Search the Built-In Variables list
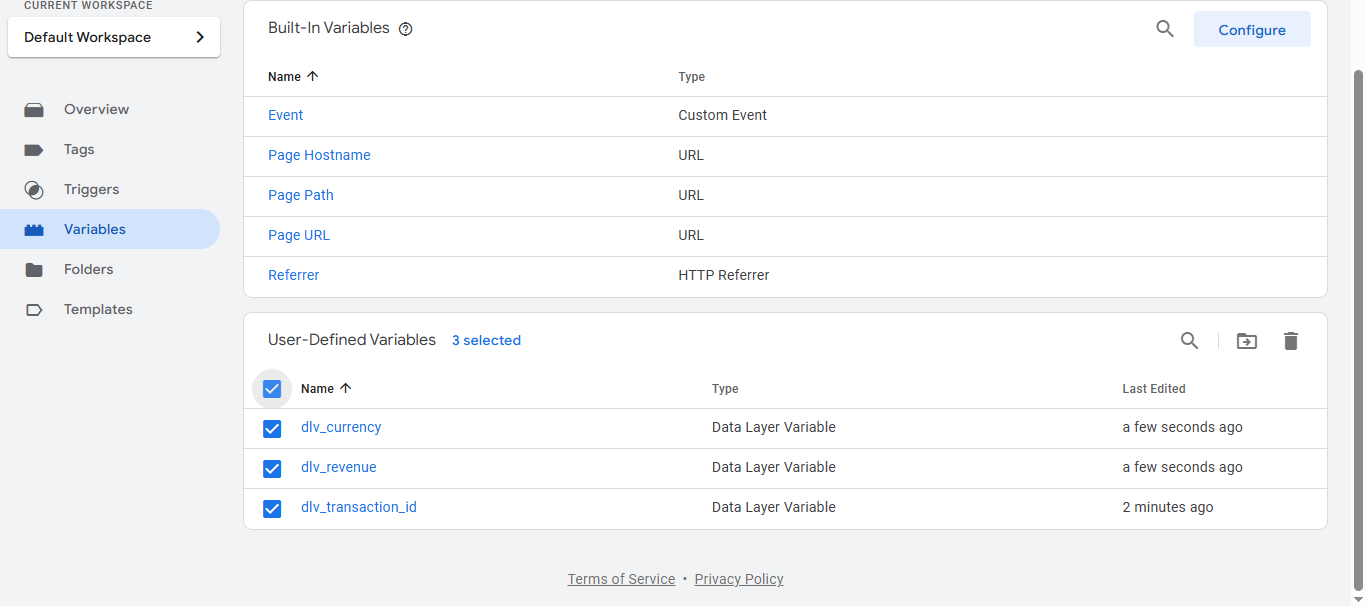Screen dimensions: 1366x606 (1165, 29)
